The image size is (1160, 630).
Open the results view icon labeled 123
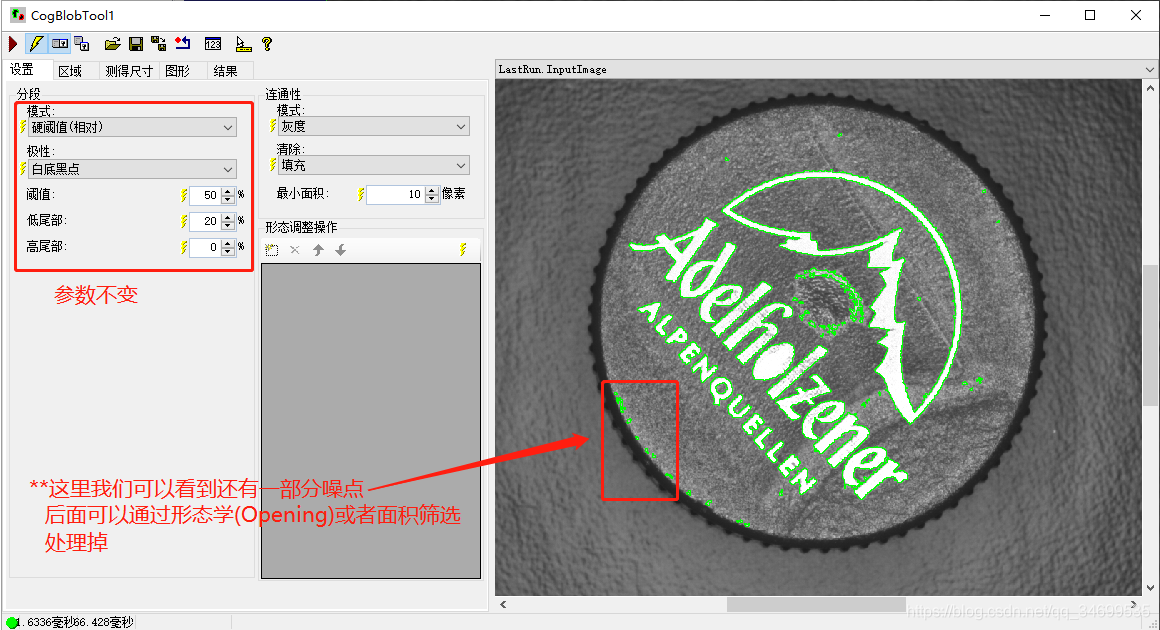click(213, 44)
